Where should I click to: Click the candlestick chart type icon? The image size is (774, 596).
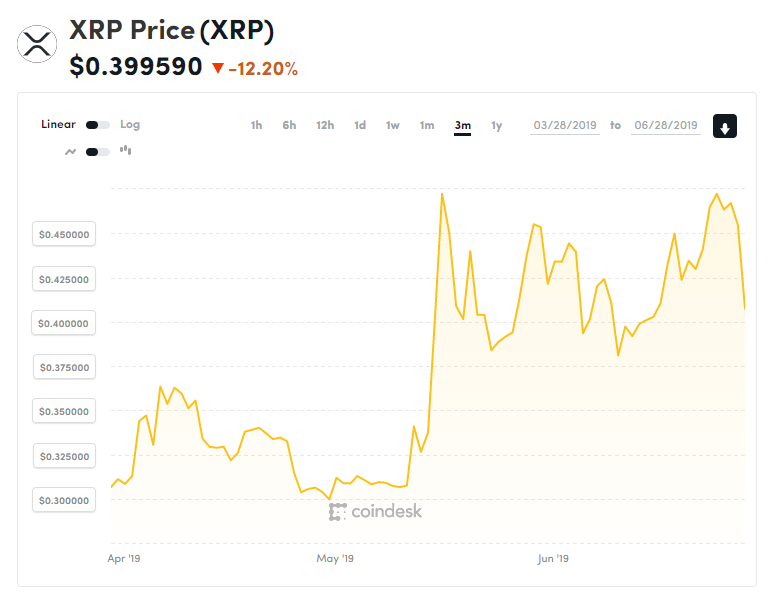pyautogui.click(x=125, y=151)
